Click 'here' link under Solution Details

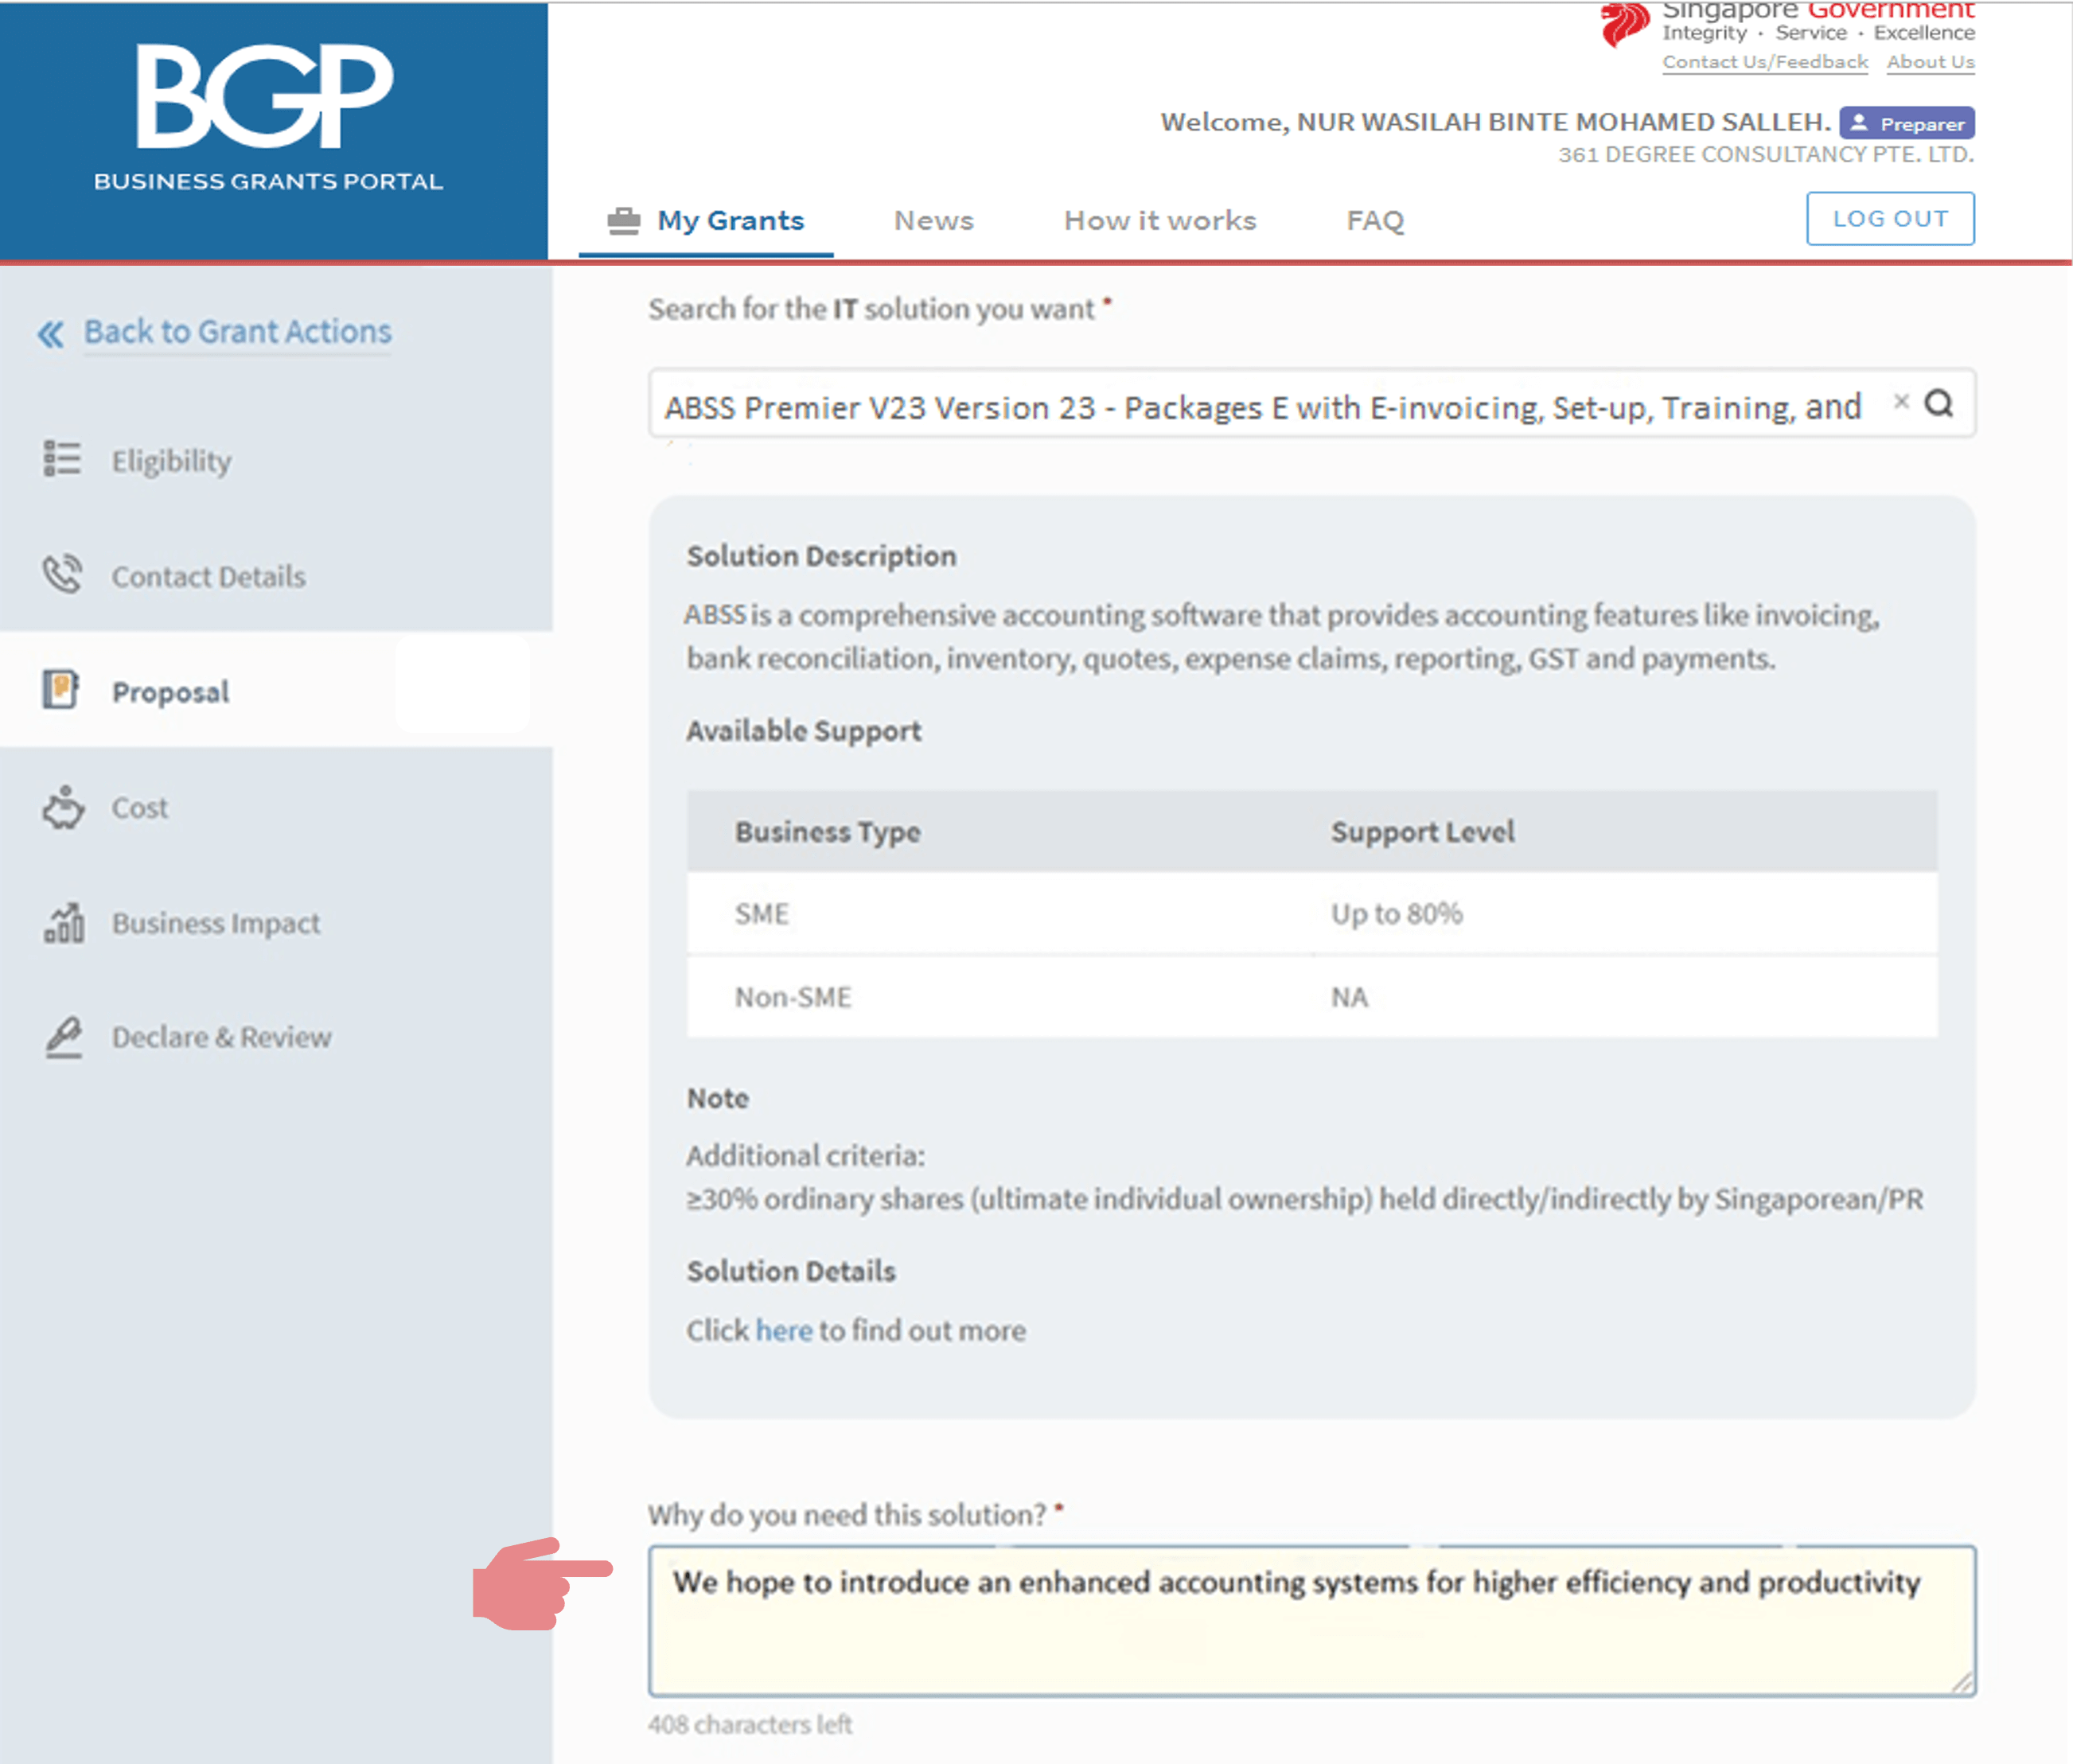pyautogui.click(x=783, y=1331)
